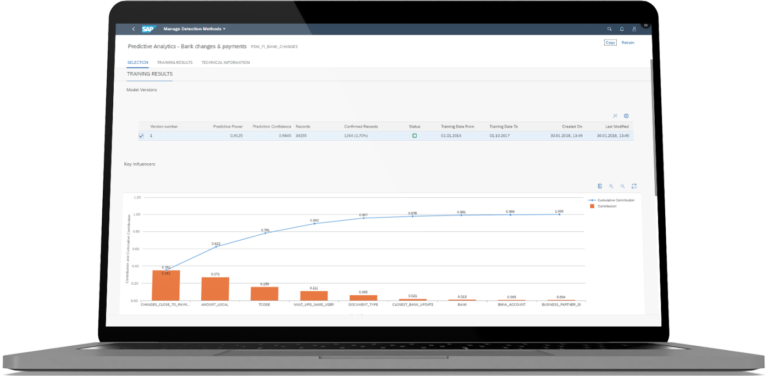
Task: Go back using the header back arrow
Action: pos(133,29)
